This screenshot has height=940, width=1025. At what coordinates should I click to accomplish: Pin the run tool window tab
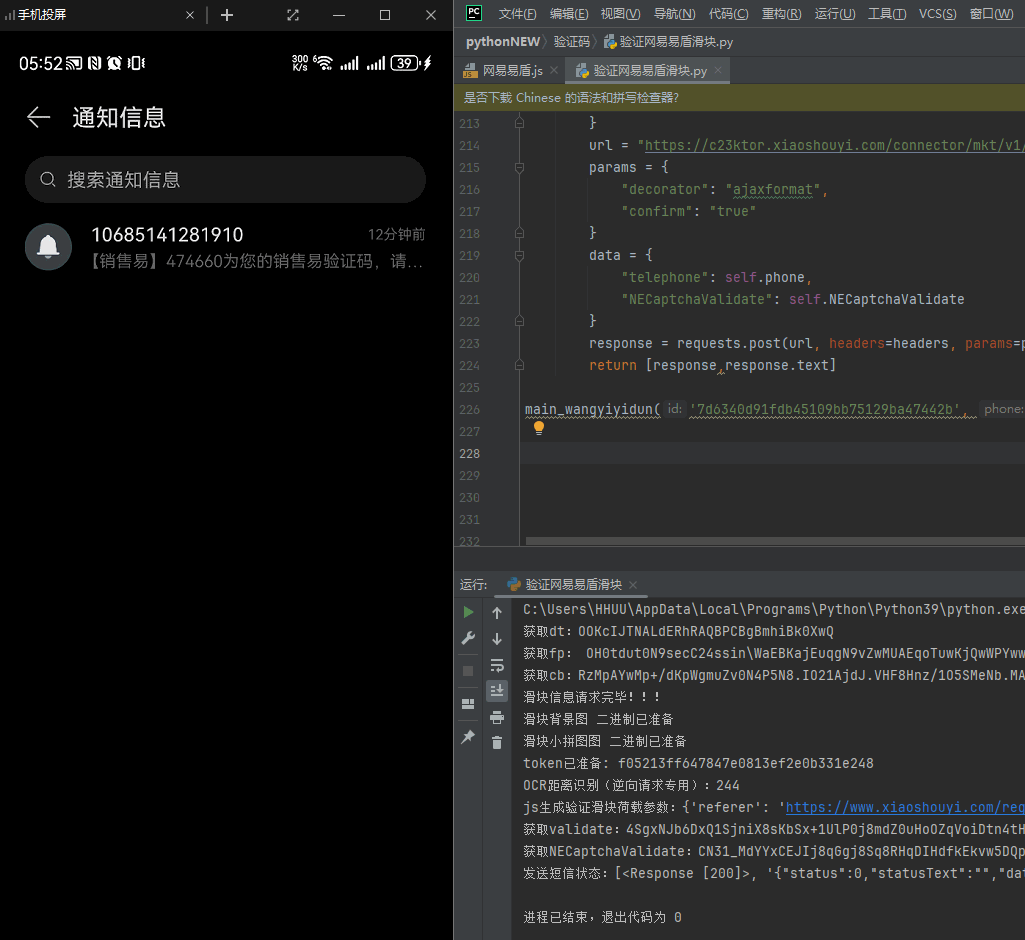(470, 737)
